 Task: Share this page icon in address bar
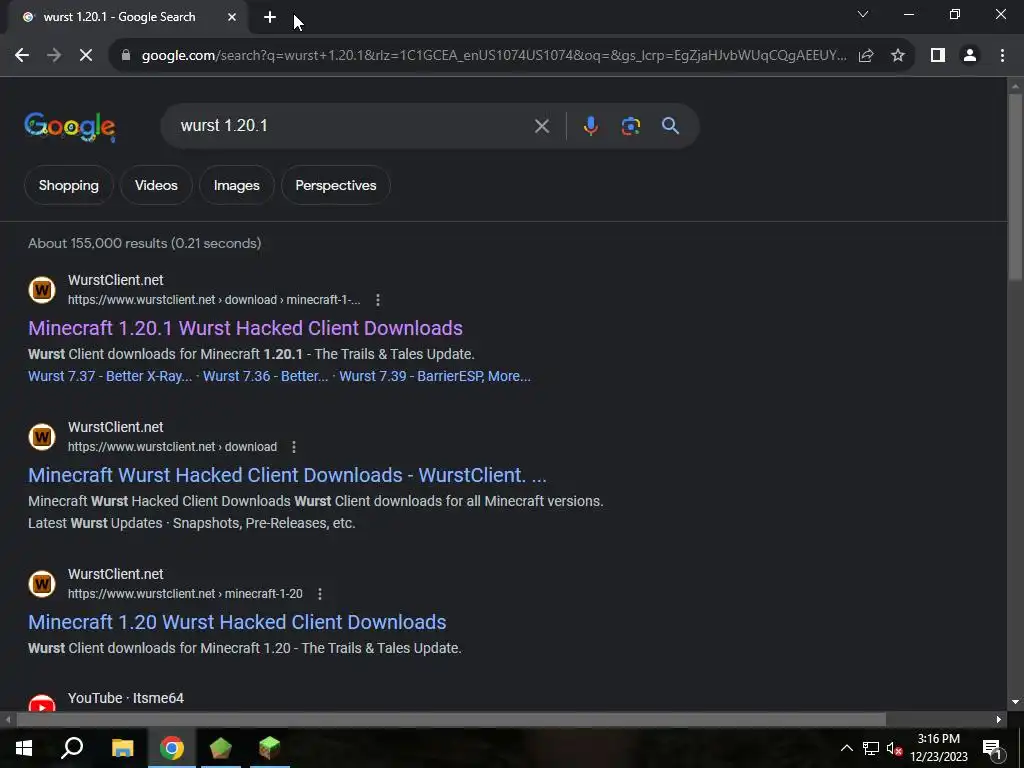(866, 56)
